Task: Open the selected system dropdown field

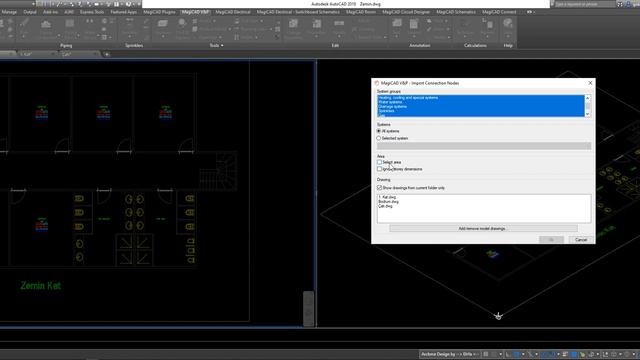Action: [x=484, y=146]
